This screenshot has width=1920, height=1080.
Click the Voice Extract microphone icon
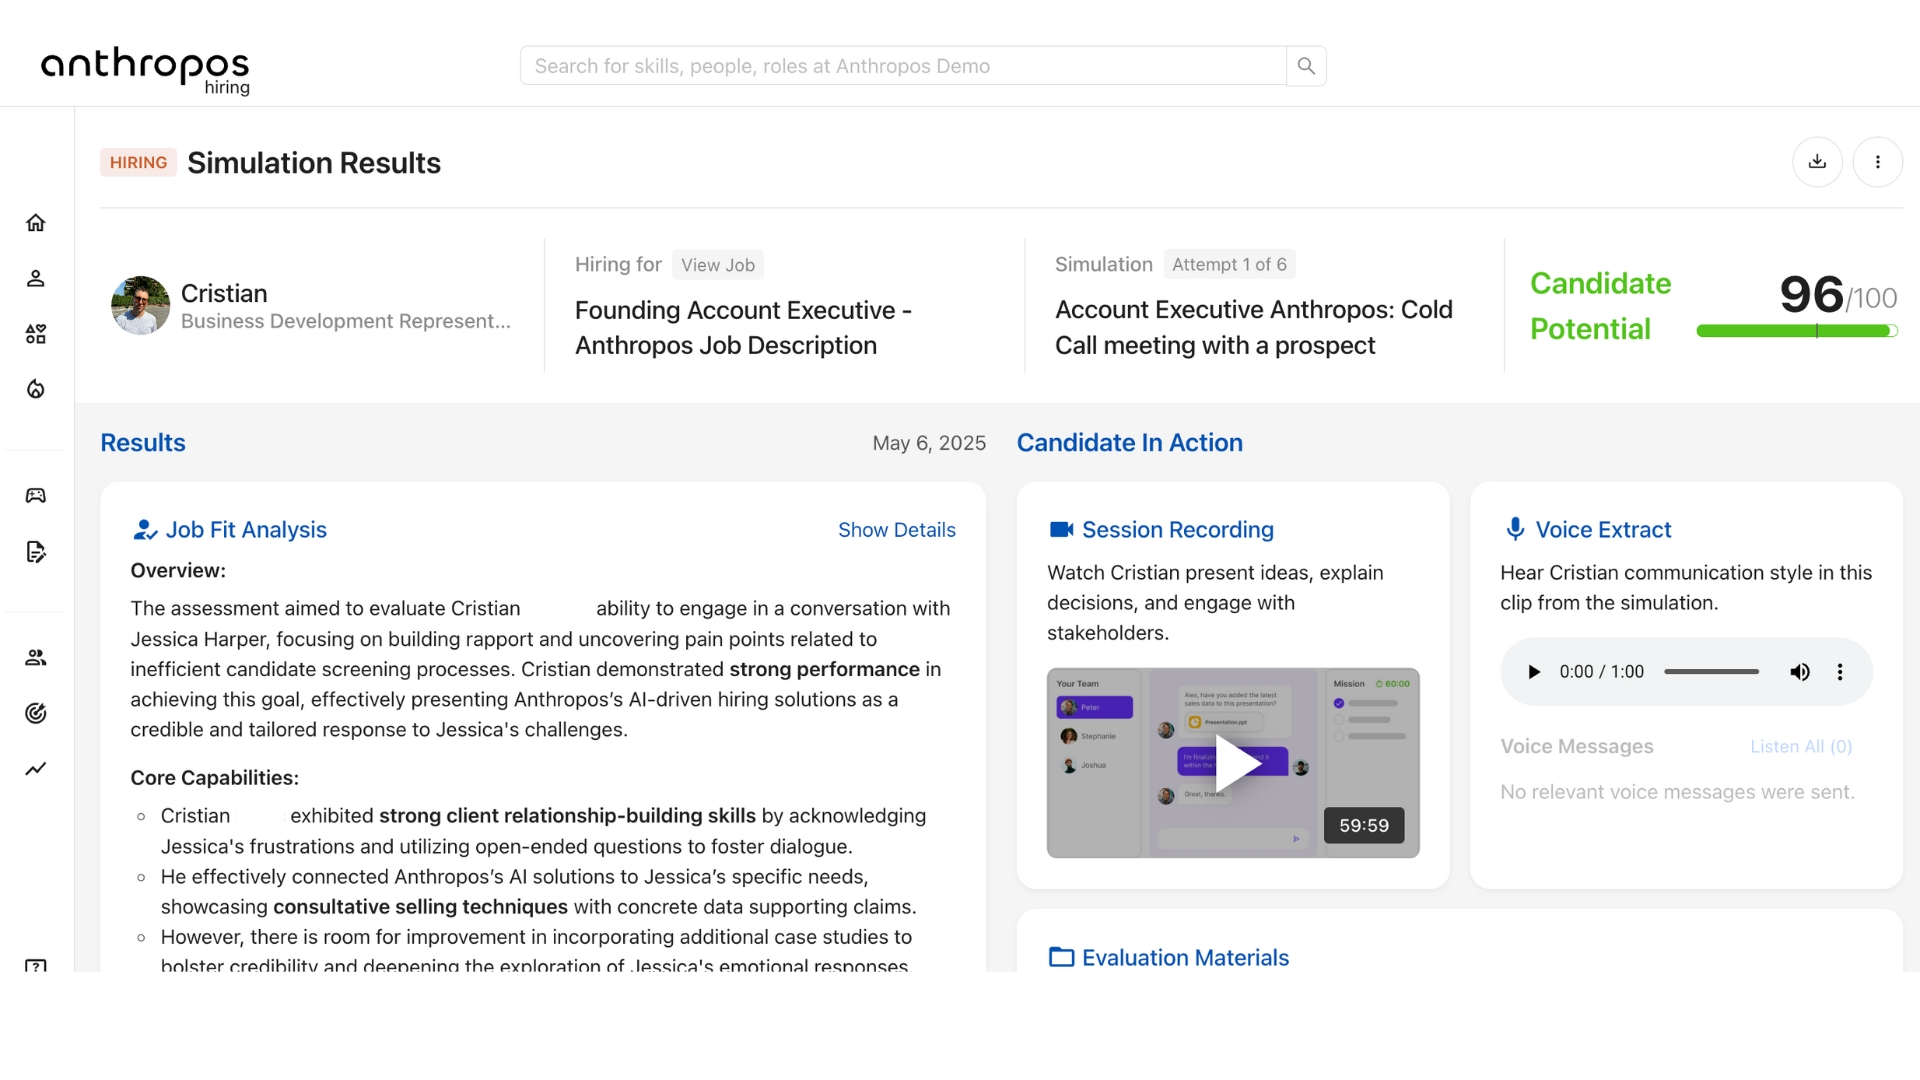point(1515,530)
